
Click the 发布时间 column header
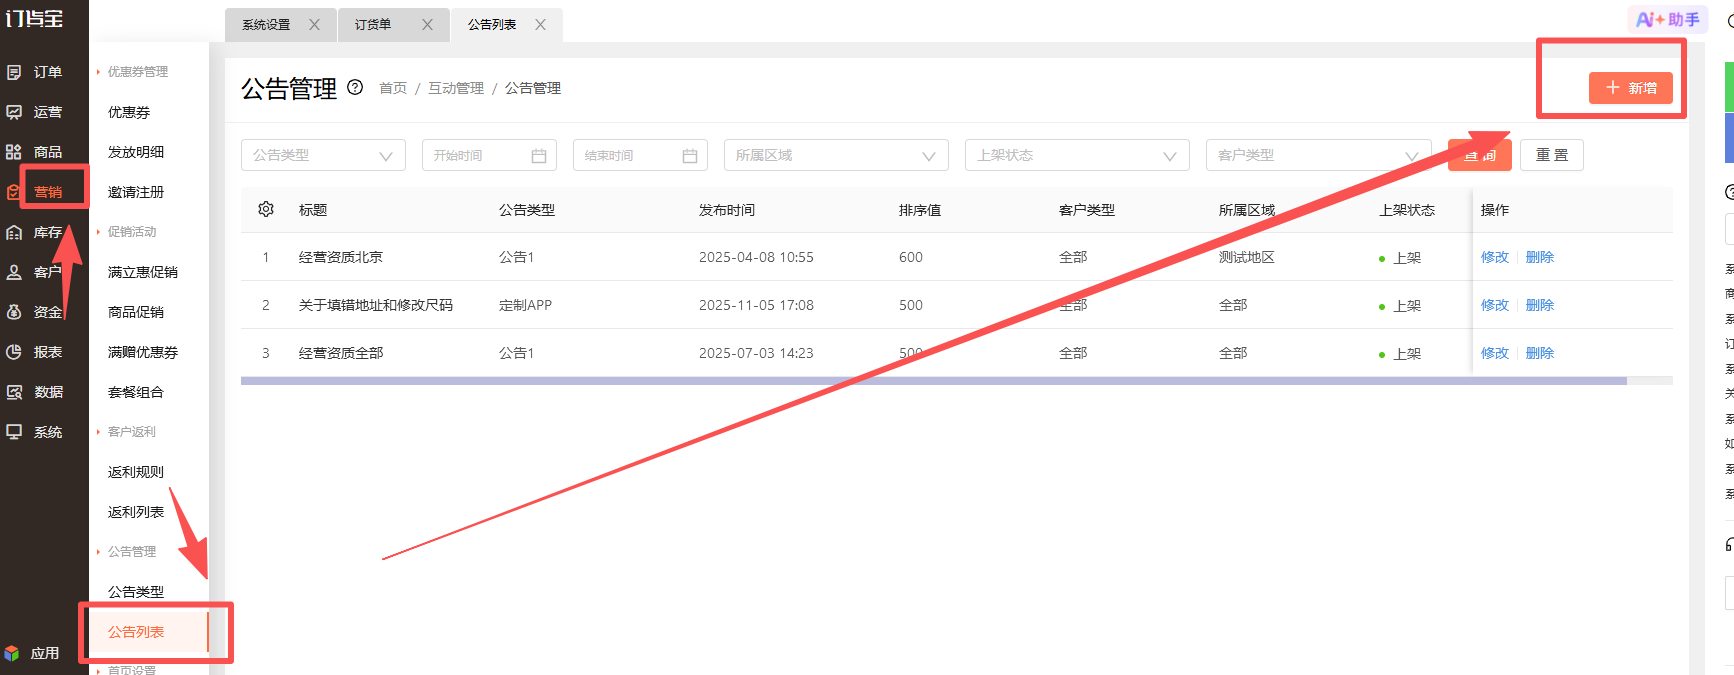click(727, 210)
